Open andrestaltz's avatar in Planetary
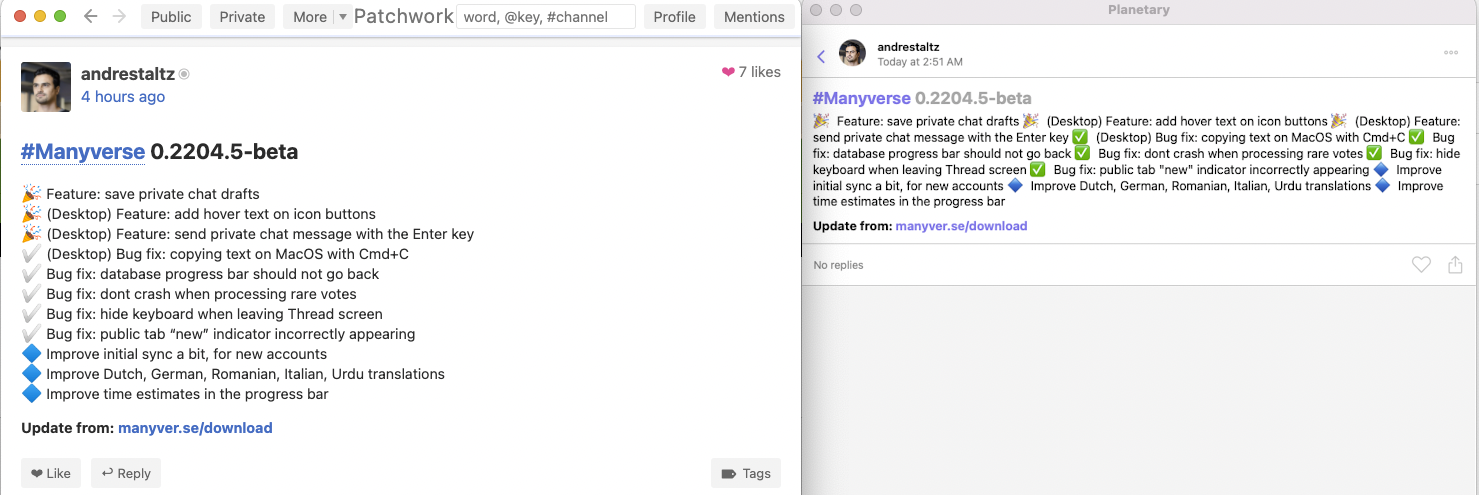1479x495 pixels. pos(852,53)
